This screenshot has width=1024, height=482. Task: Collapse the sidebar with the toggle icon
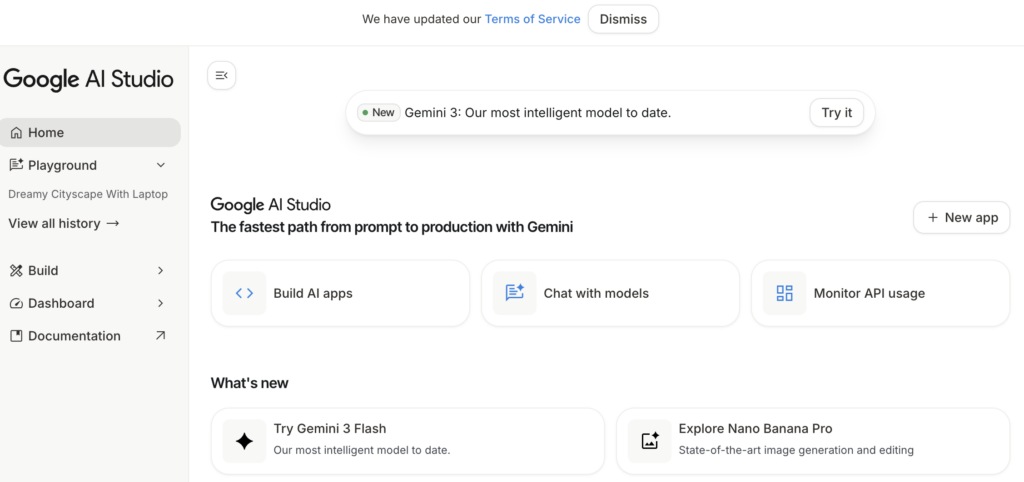(221, 76)
